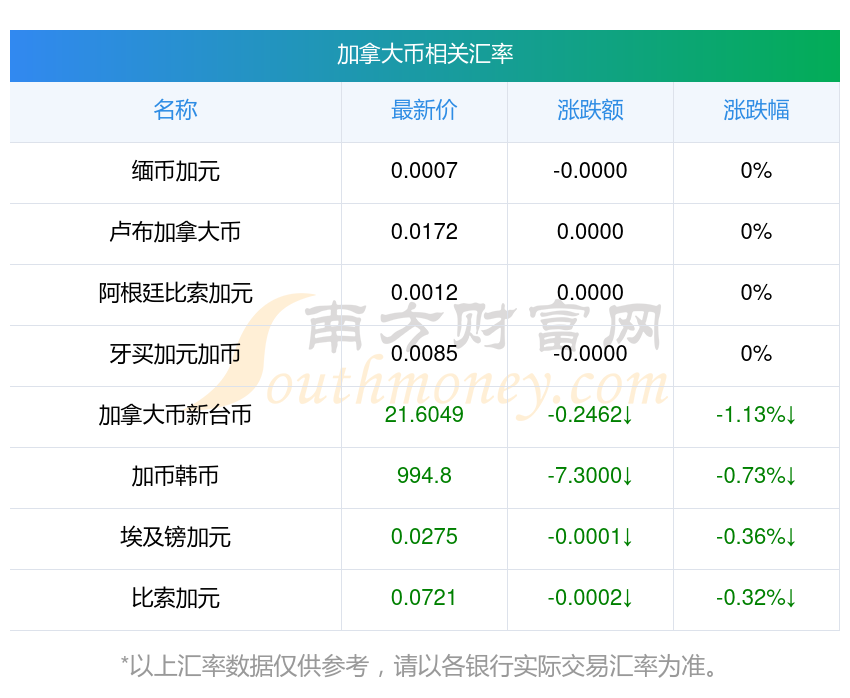Click the 0% cell in 卢布加拿大币 row

tap(756, 232)
